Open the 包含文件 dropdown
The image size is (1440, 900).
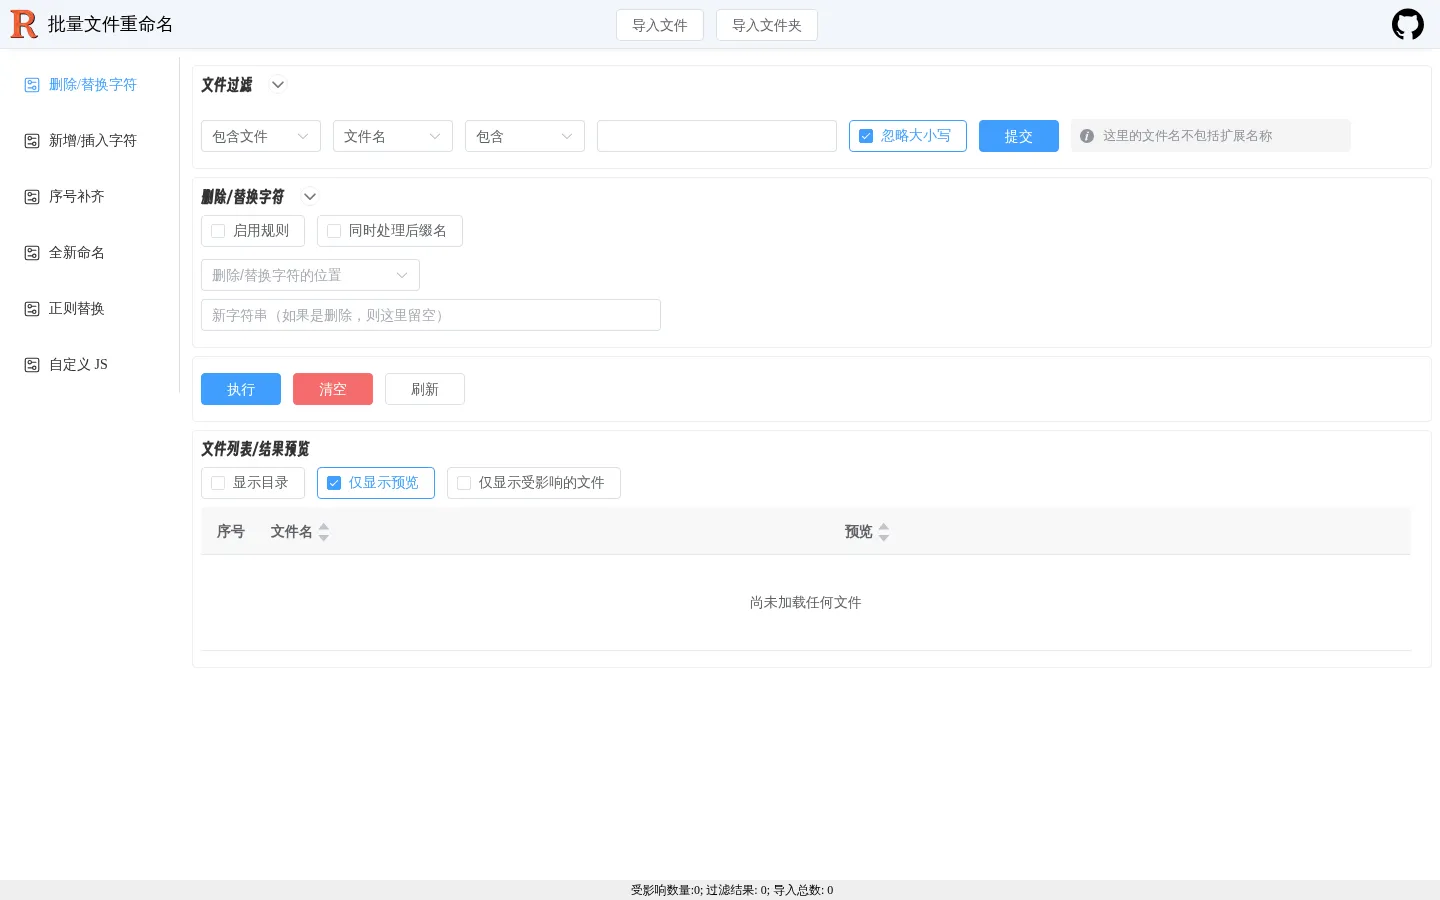tap(261, 136)
